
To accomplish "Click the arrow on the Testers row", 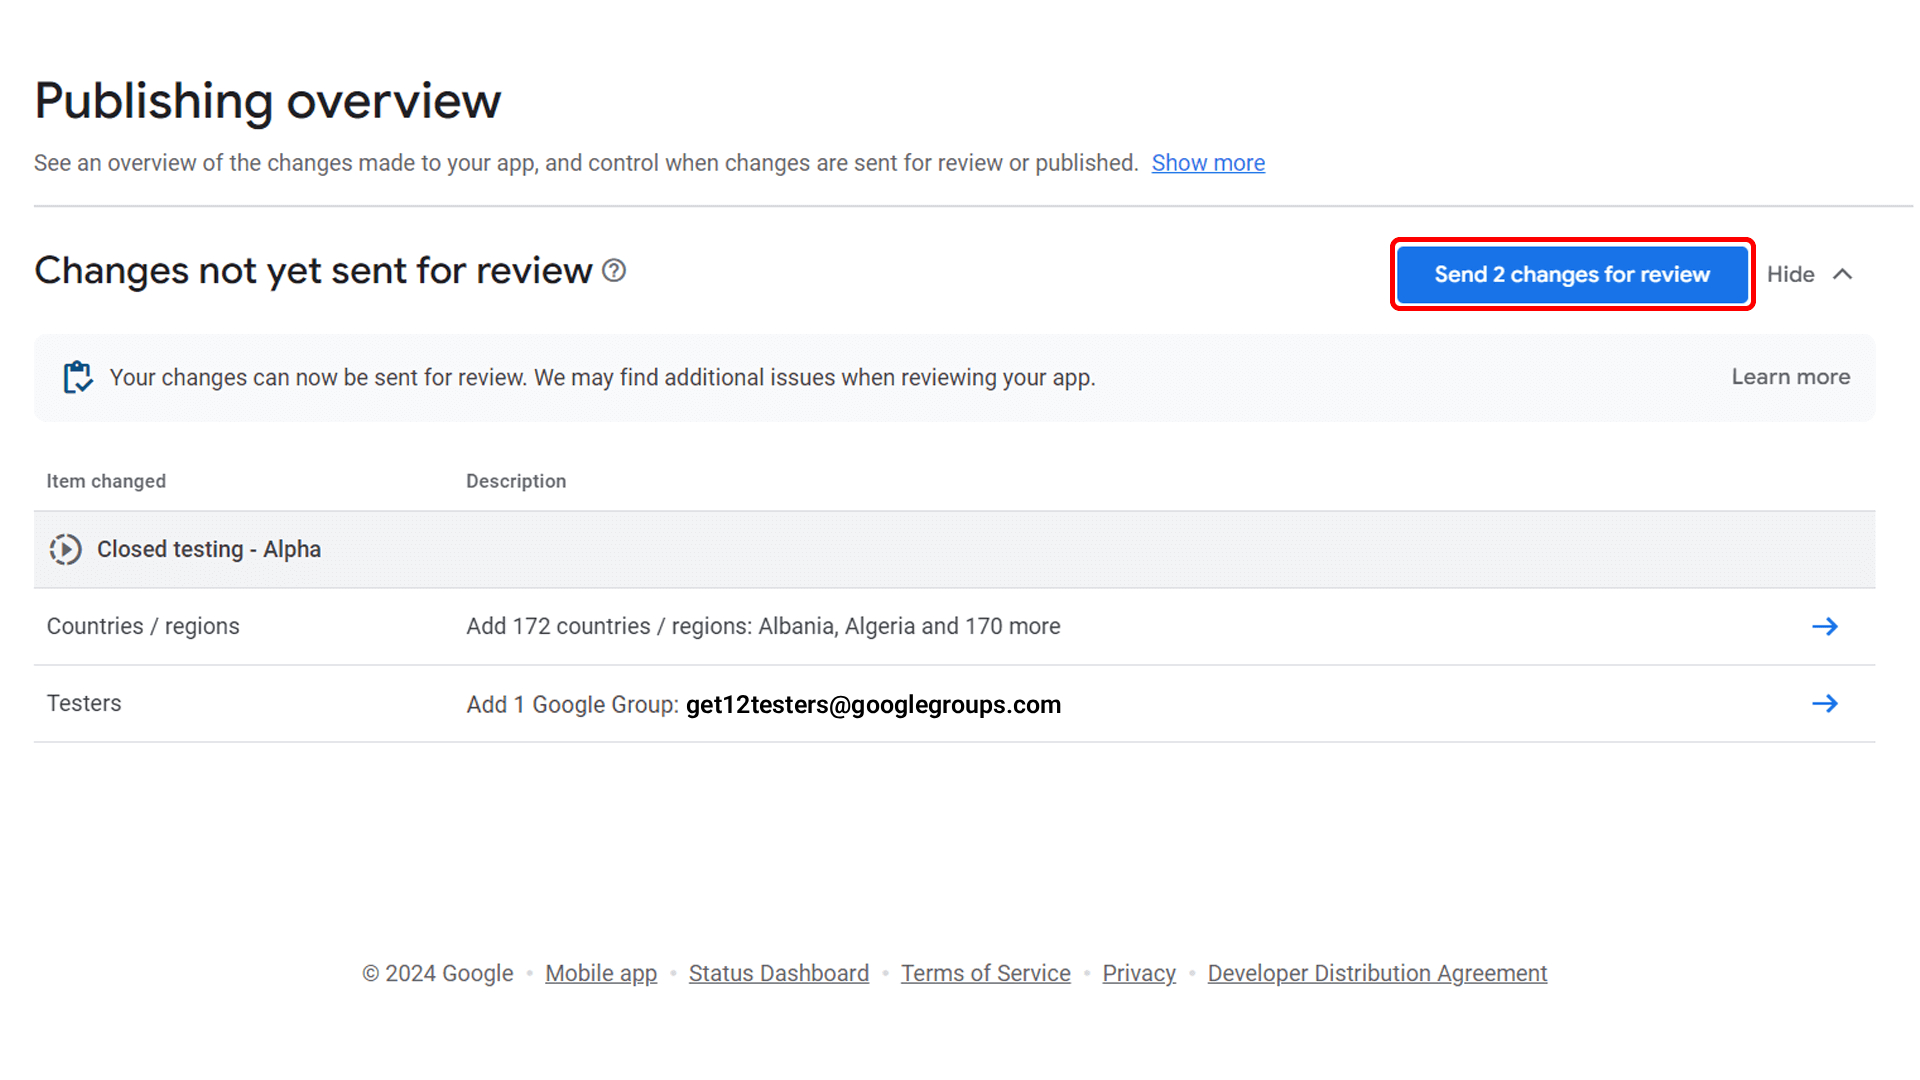I will [1825, 703].
